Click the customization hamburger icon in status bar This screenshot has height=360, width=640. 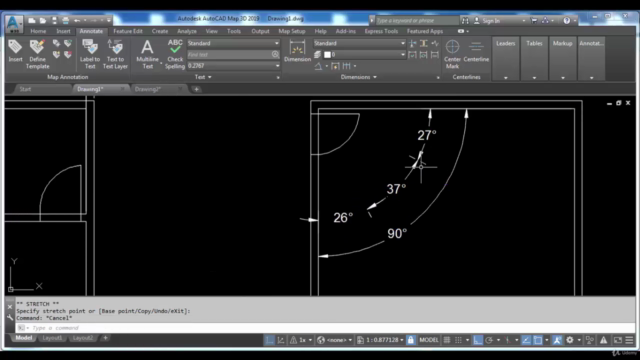(x=629, y=340)
